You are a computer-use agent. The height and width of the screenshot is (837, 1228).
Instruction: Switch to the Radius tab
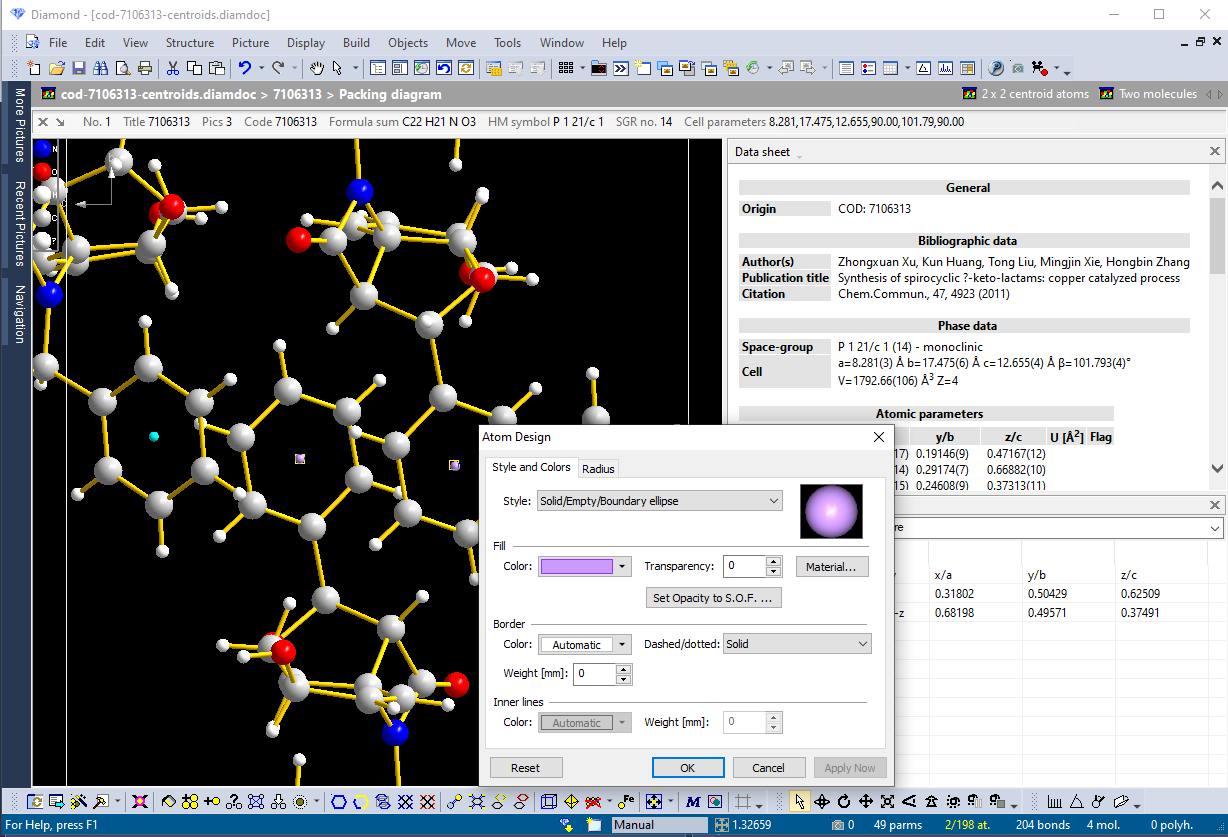[598, 468]
